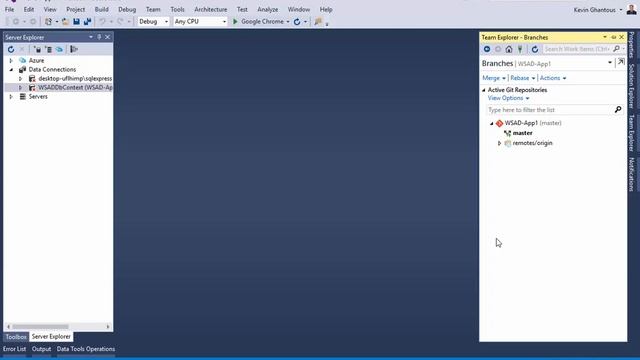Viewport: 640px width, 360px height.
Task: Select the remotes/origin tree row
Action: pos(532,143)
